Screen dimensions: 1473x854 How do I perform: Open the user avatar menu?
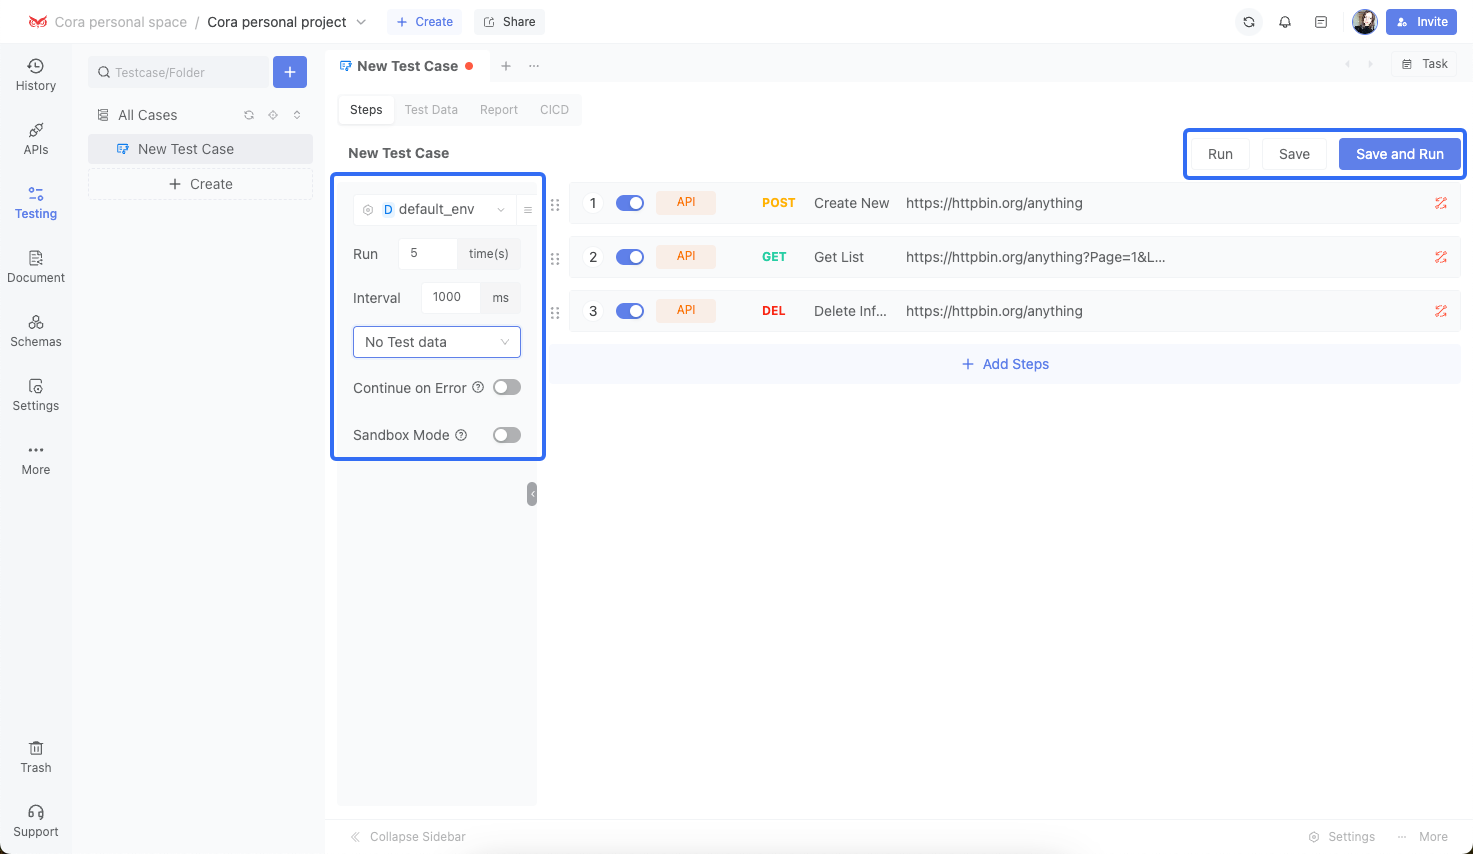pyautogui.click(x=1365, y=22)
